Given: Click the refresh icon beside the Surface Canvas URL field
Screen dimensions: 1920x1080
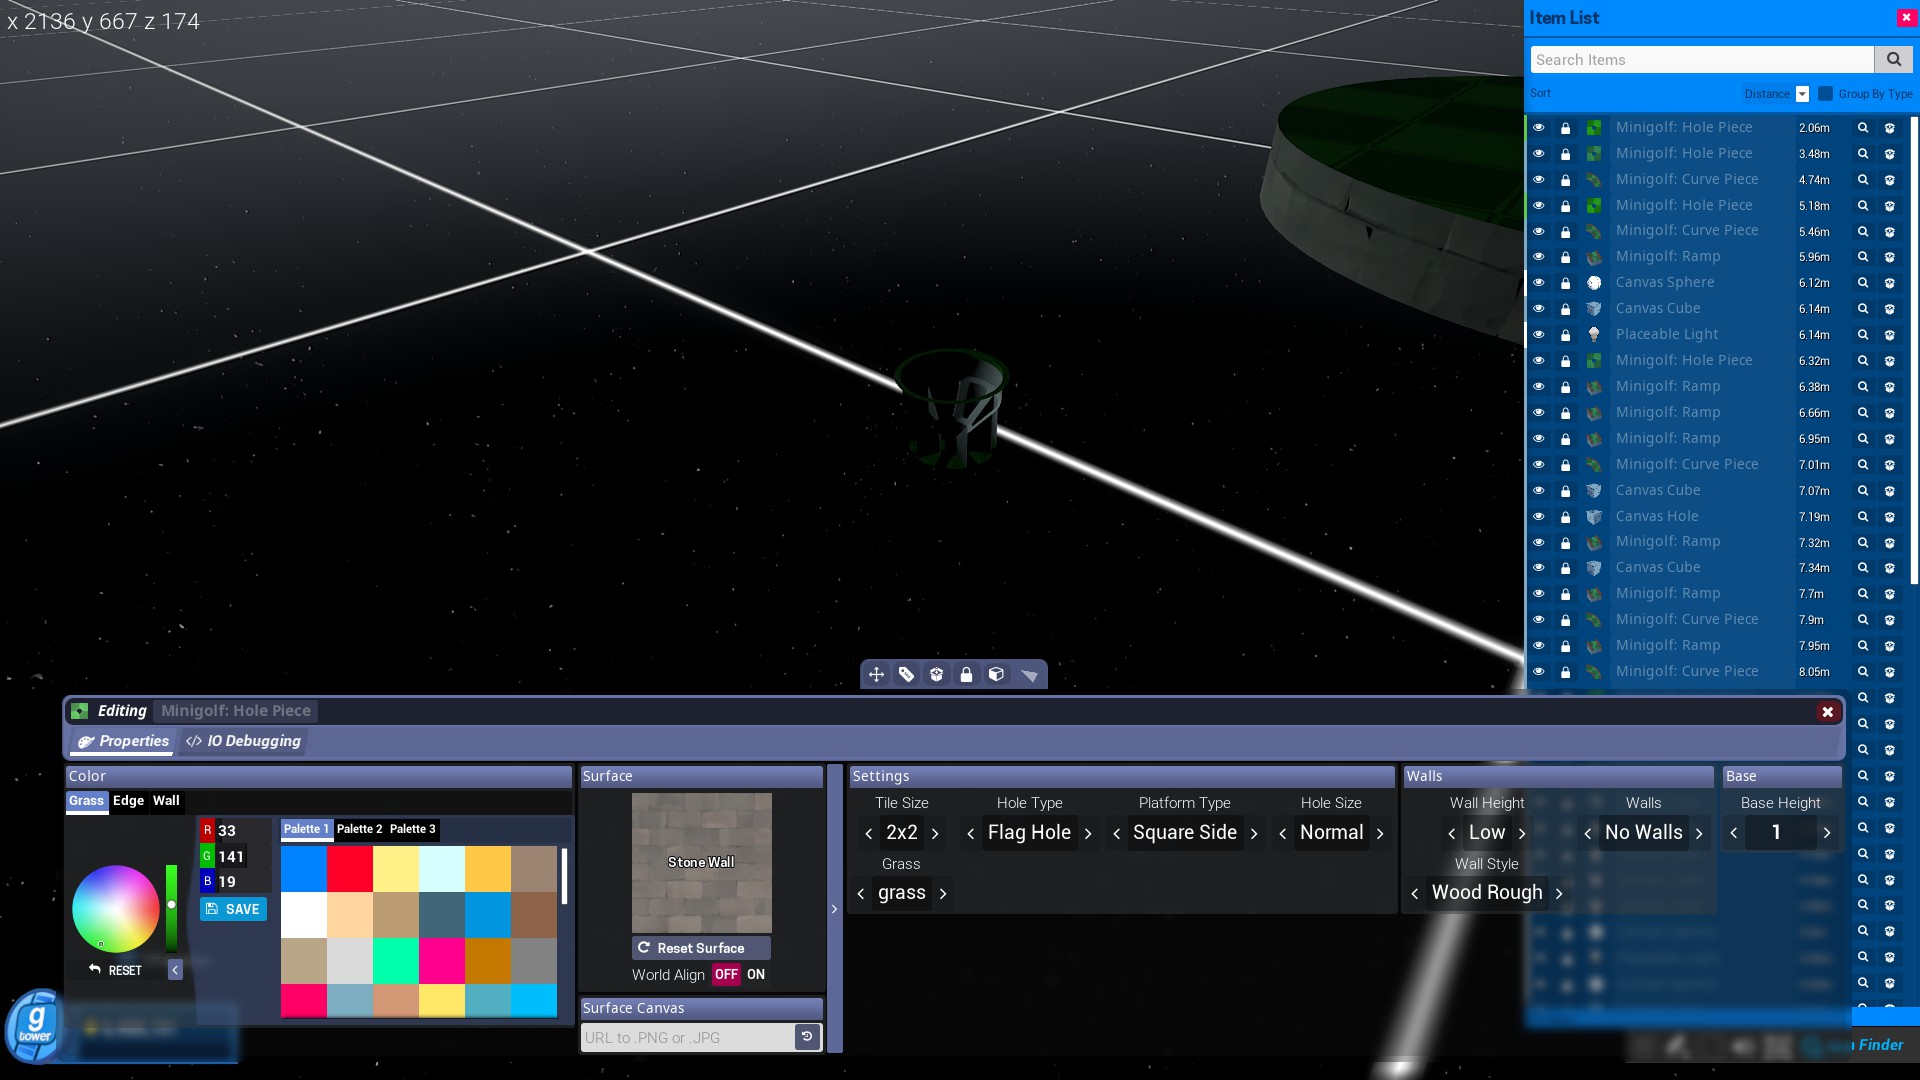Looking at the screenshot, I should [x=807, y=1037].
